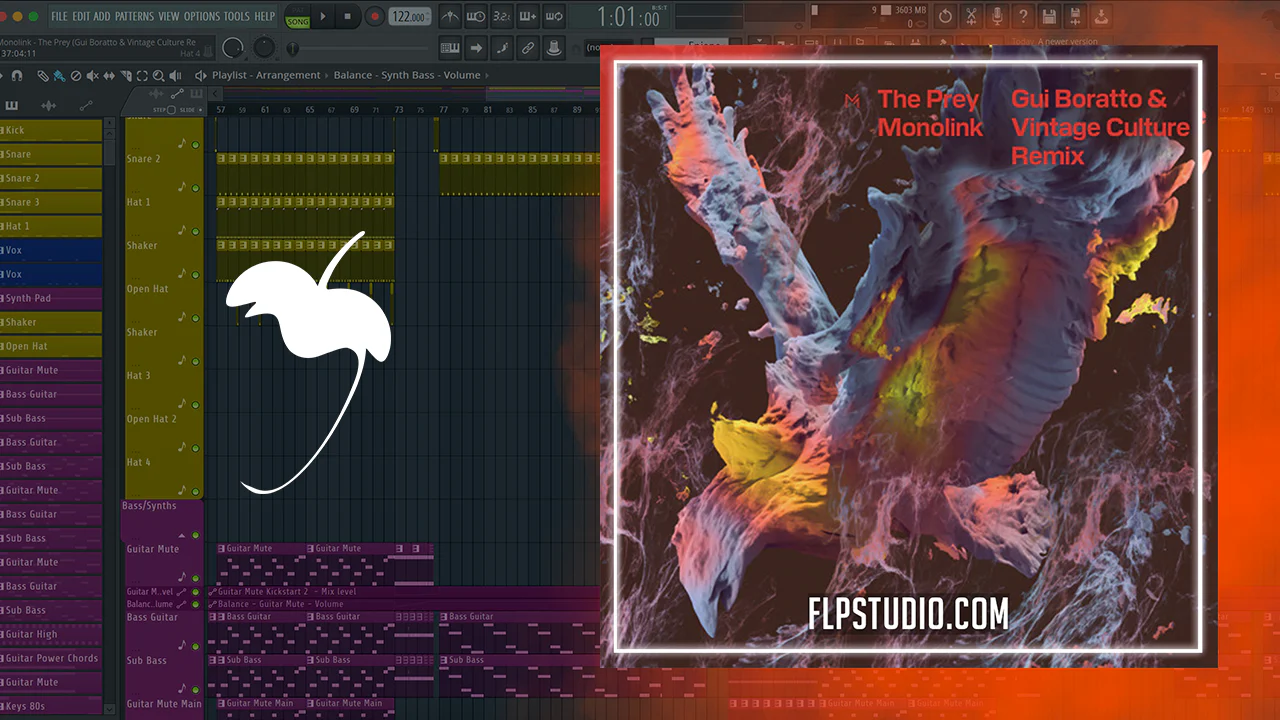Click the export render icon
This screenshot has height=720, width=1280.
pyautogui.click(x=1101, y=17)
